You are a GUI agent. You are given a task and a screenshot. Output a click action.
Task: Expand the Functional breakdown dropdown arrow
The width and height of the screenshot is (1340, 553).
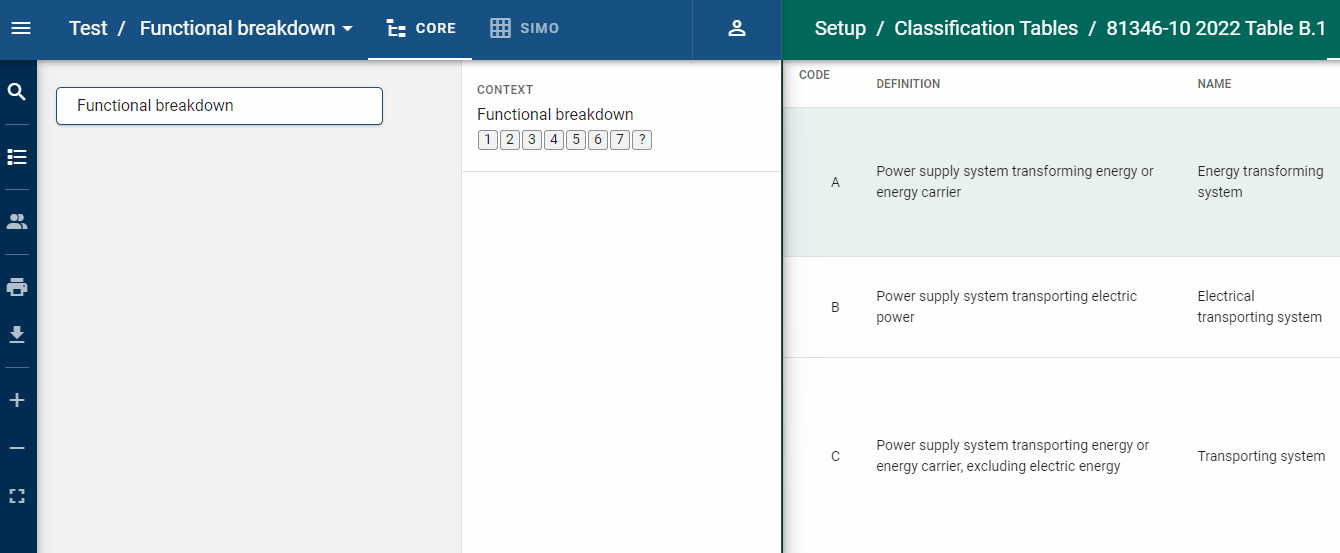[348, 29]
